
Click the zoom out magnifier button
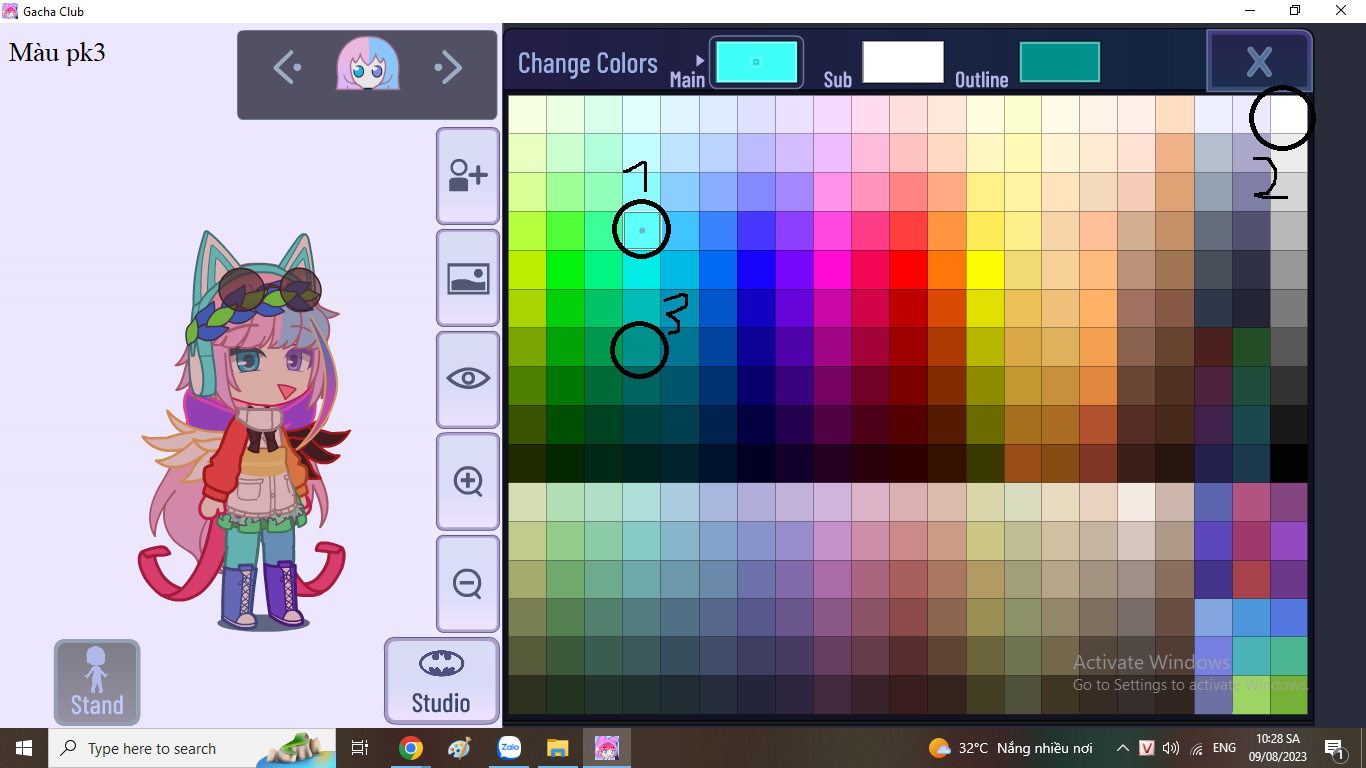[467, 583]
